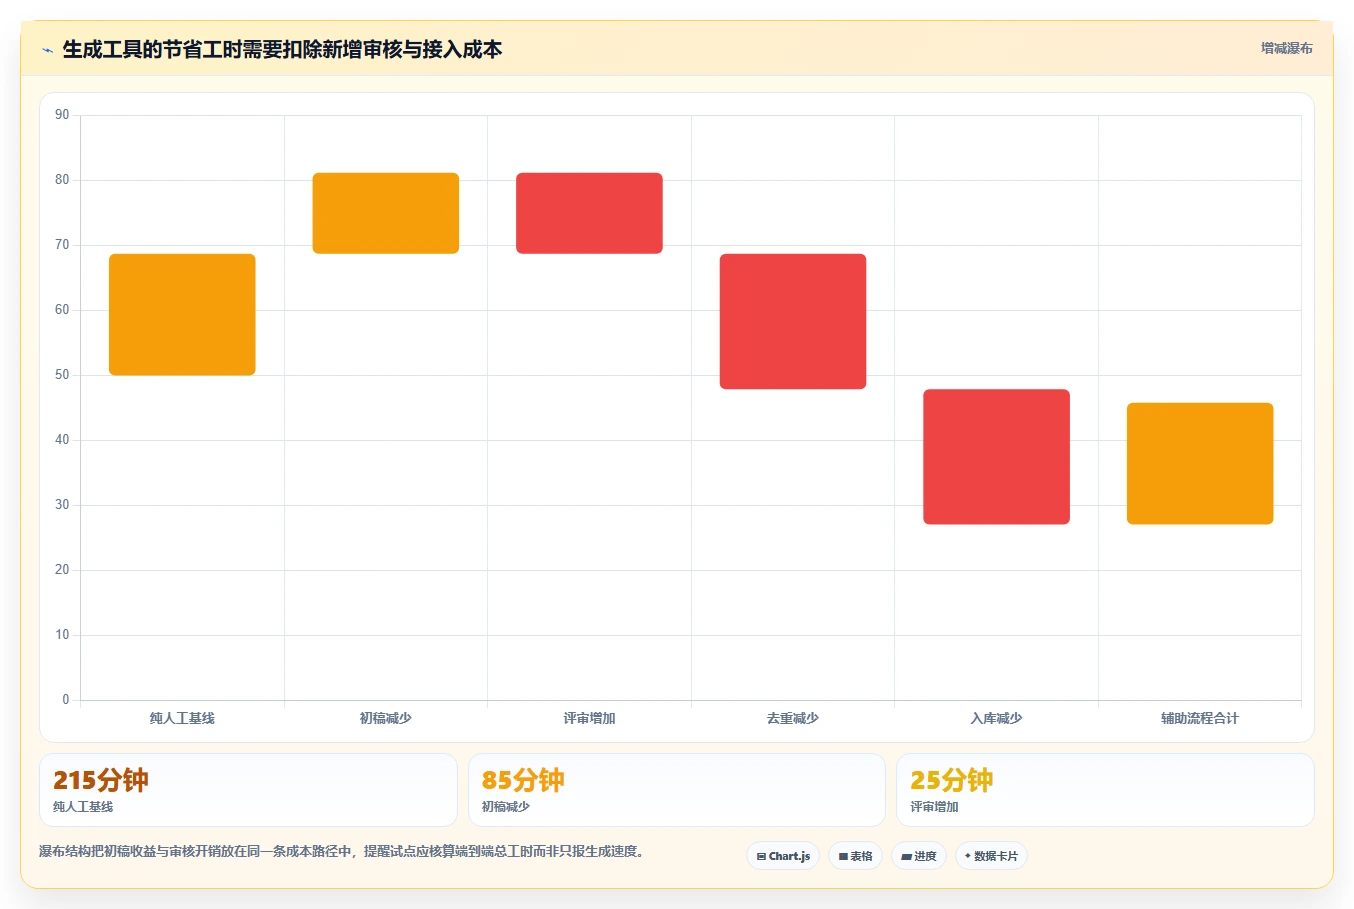Click the red 评审增加 bar
The image size is (1354, 909).
589,213
